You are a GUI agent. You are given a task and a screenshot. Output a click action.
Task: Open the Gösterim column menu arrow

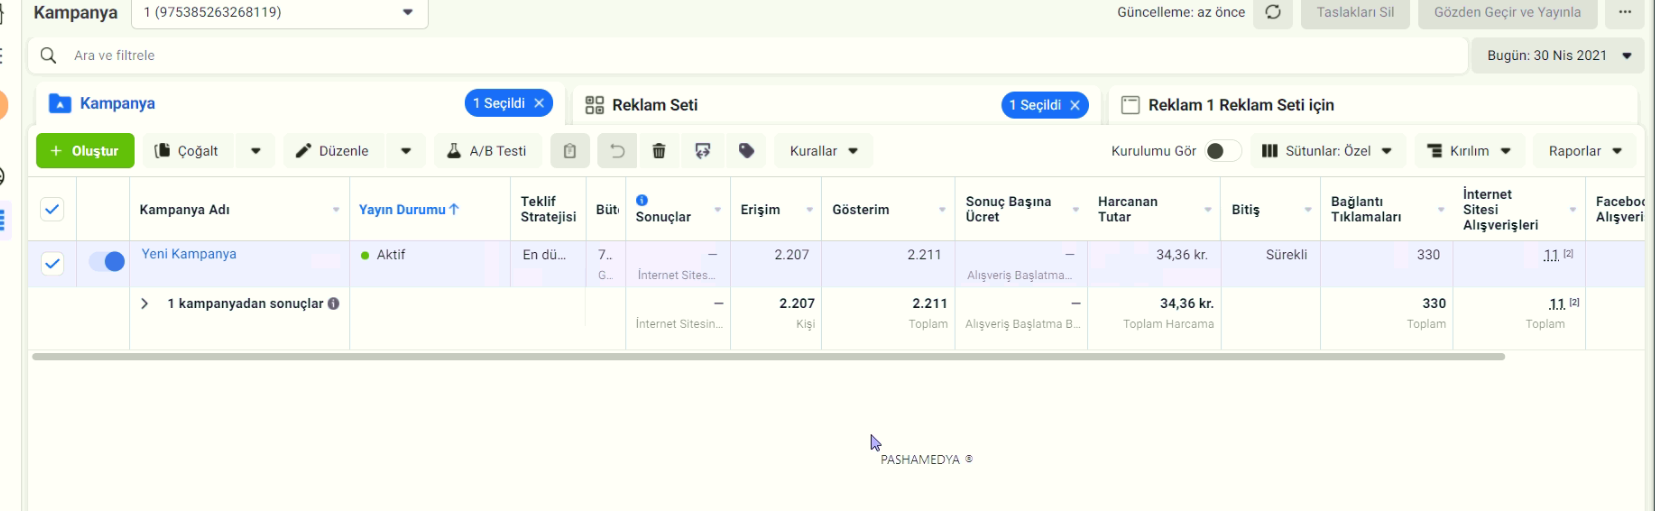click(942, 210)
